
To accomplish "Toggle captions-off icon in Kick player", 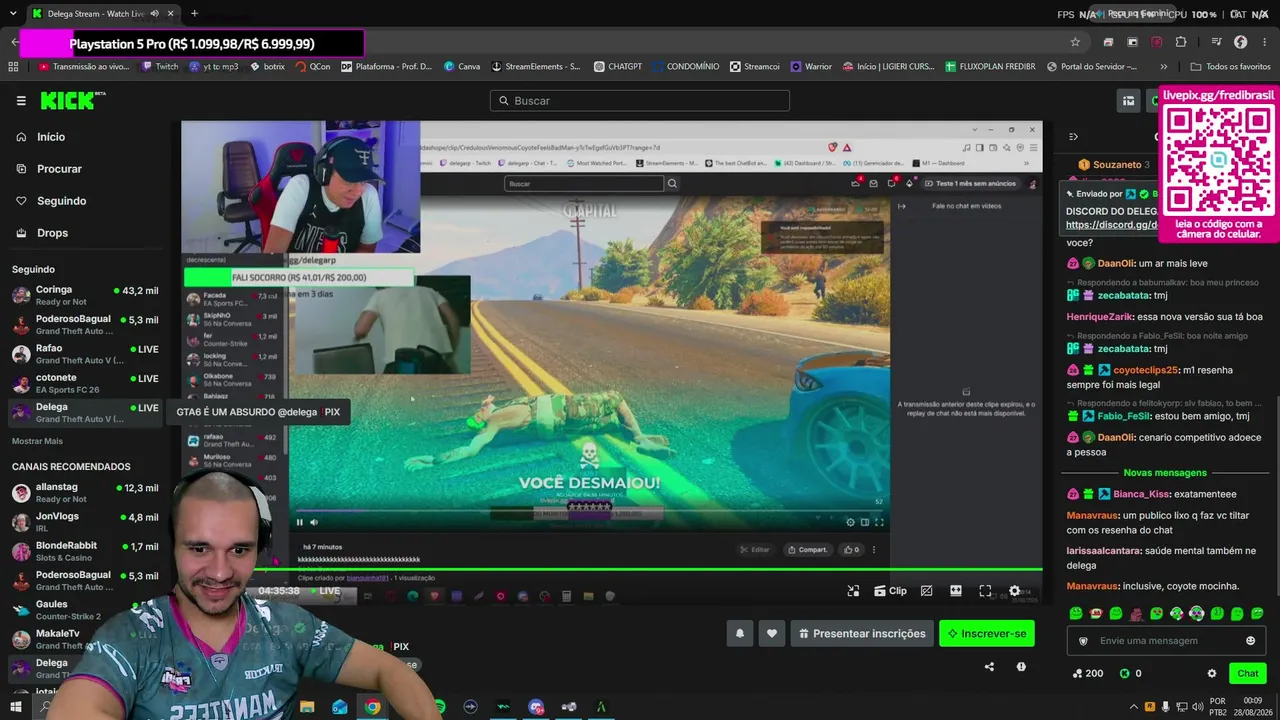I will pyautogui.click(x=926, y=591).
